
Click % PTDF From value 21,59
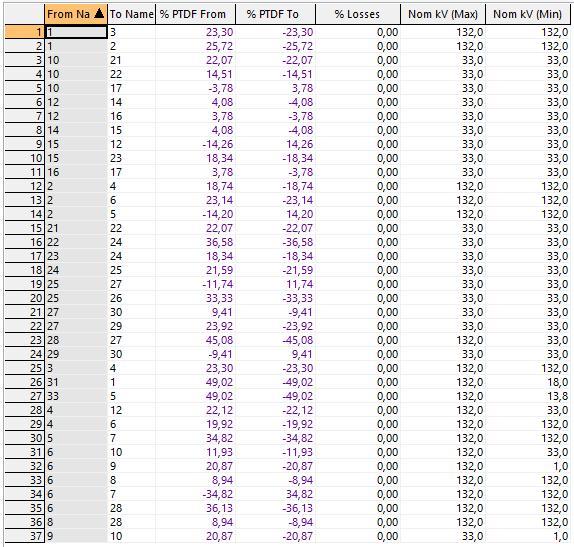point(220,270)
